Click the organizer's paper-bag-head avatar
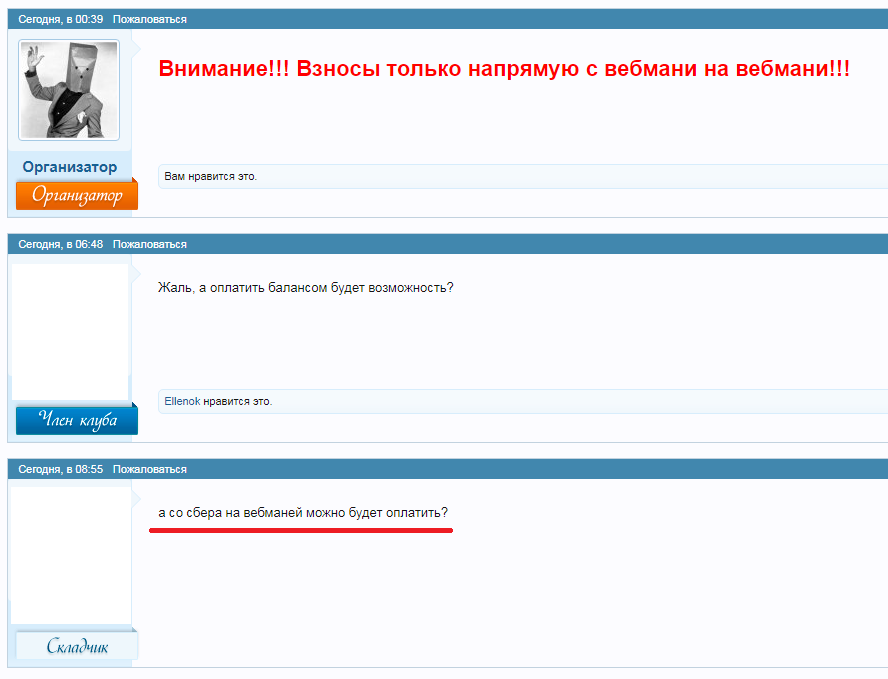 (x=69, y=90)
